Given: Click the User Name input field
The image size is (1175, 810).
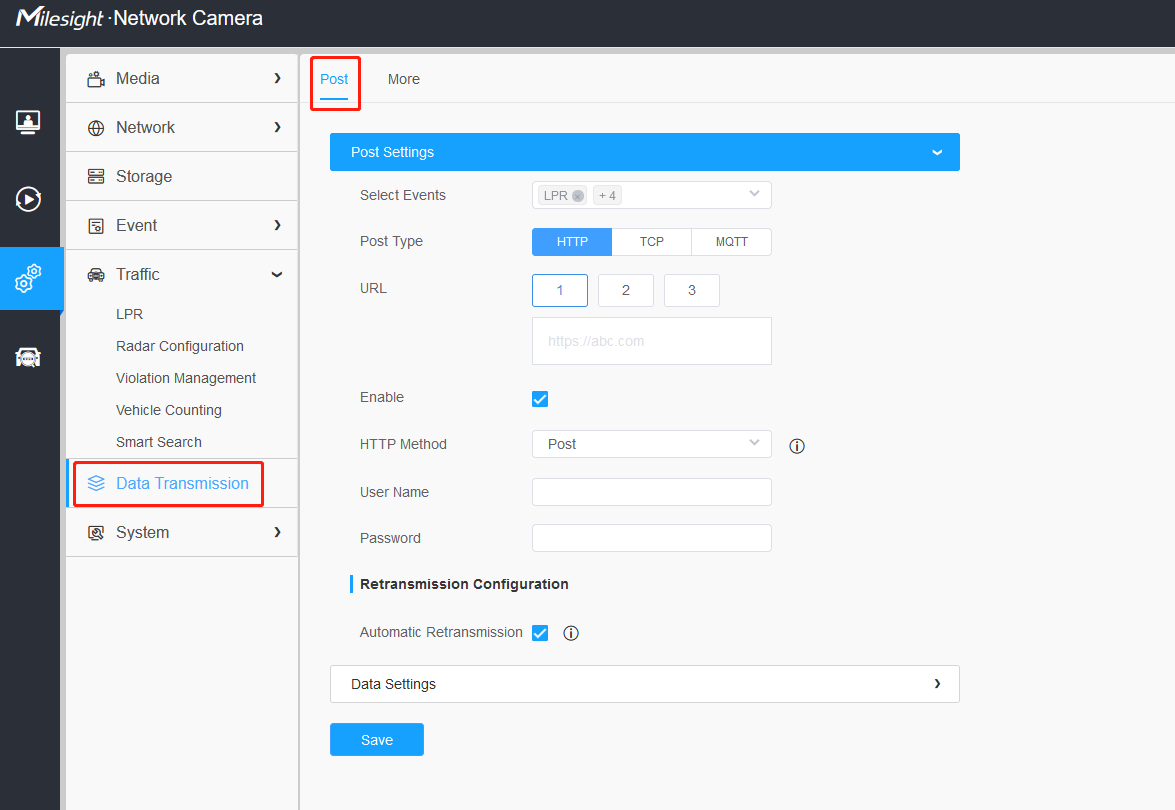Looking at the screenshot, I should click(652, 492).
